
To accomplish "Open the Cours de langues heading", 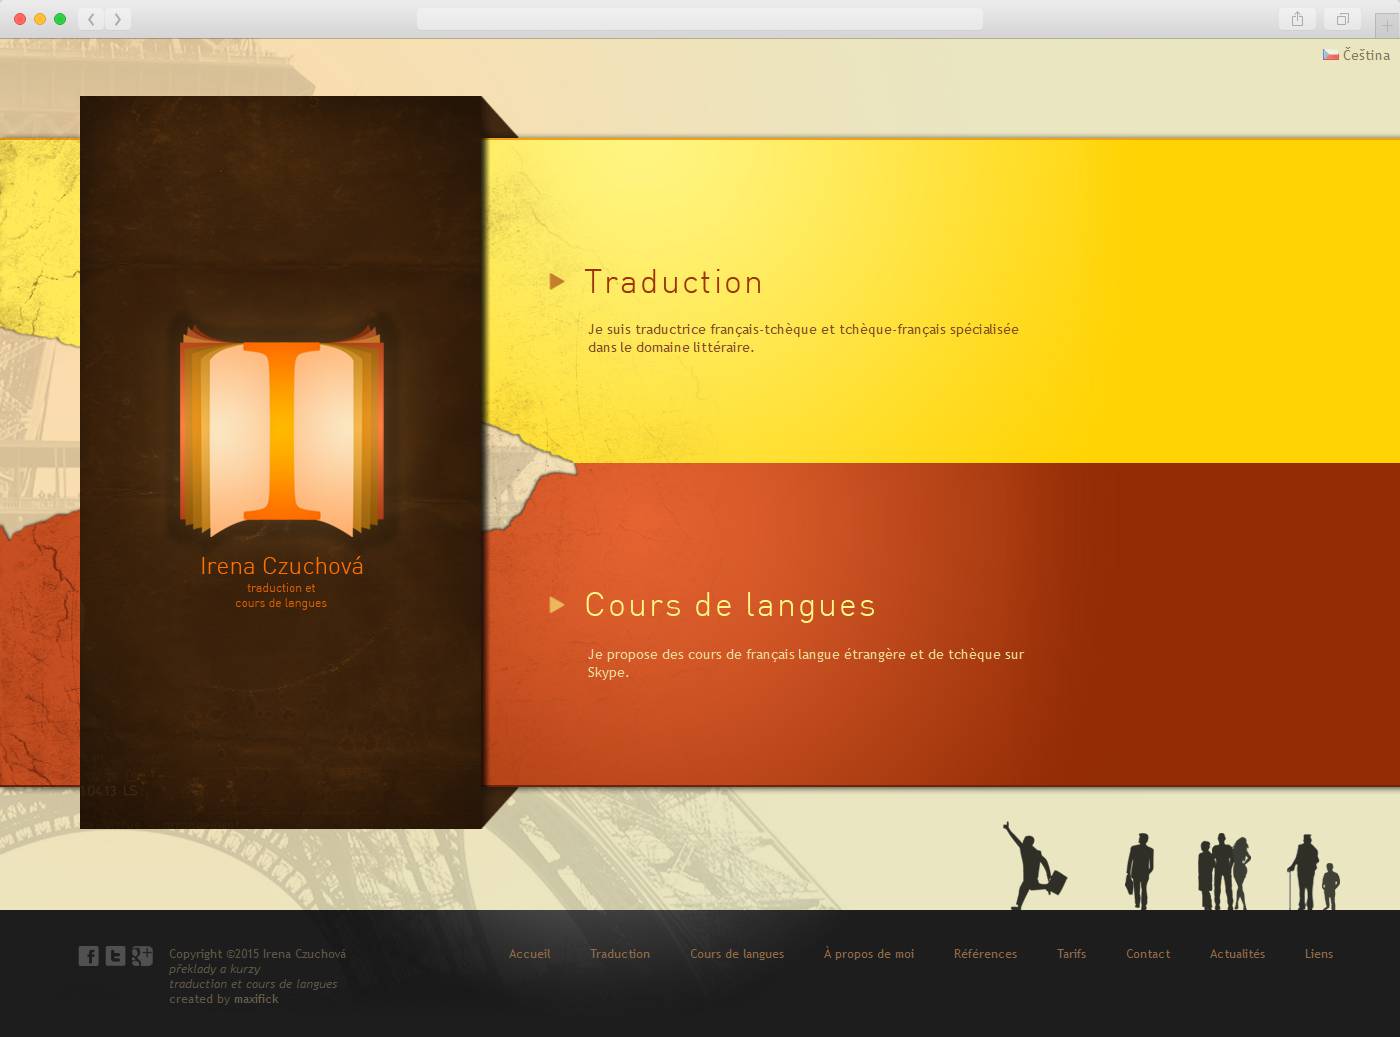I will pos(730,605).
